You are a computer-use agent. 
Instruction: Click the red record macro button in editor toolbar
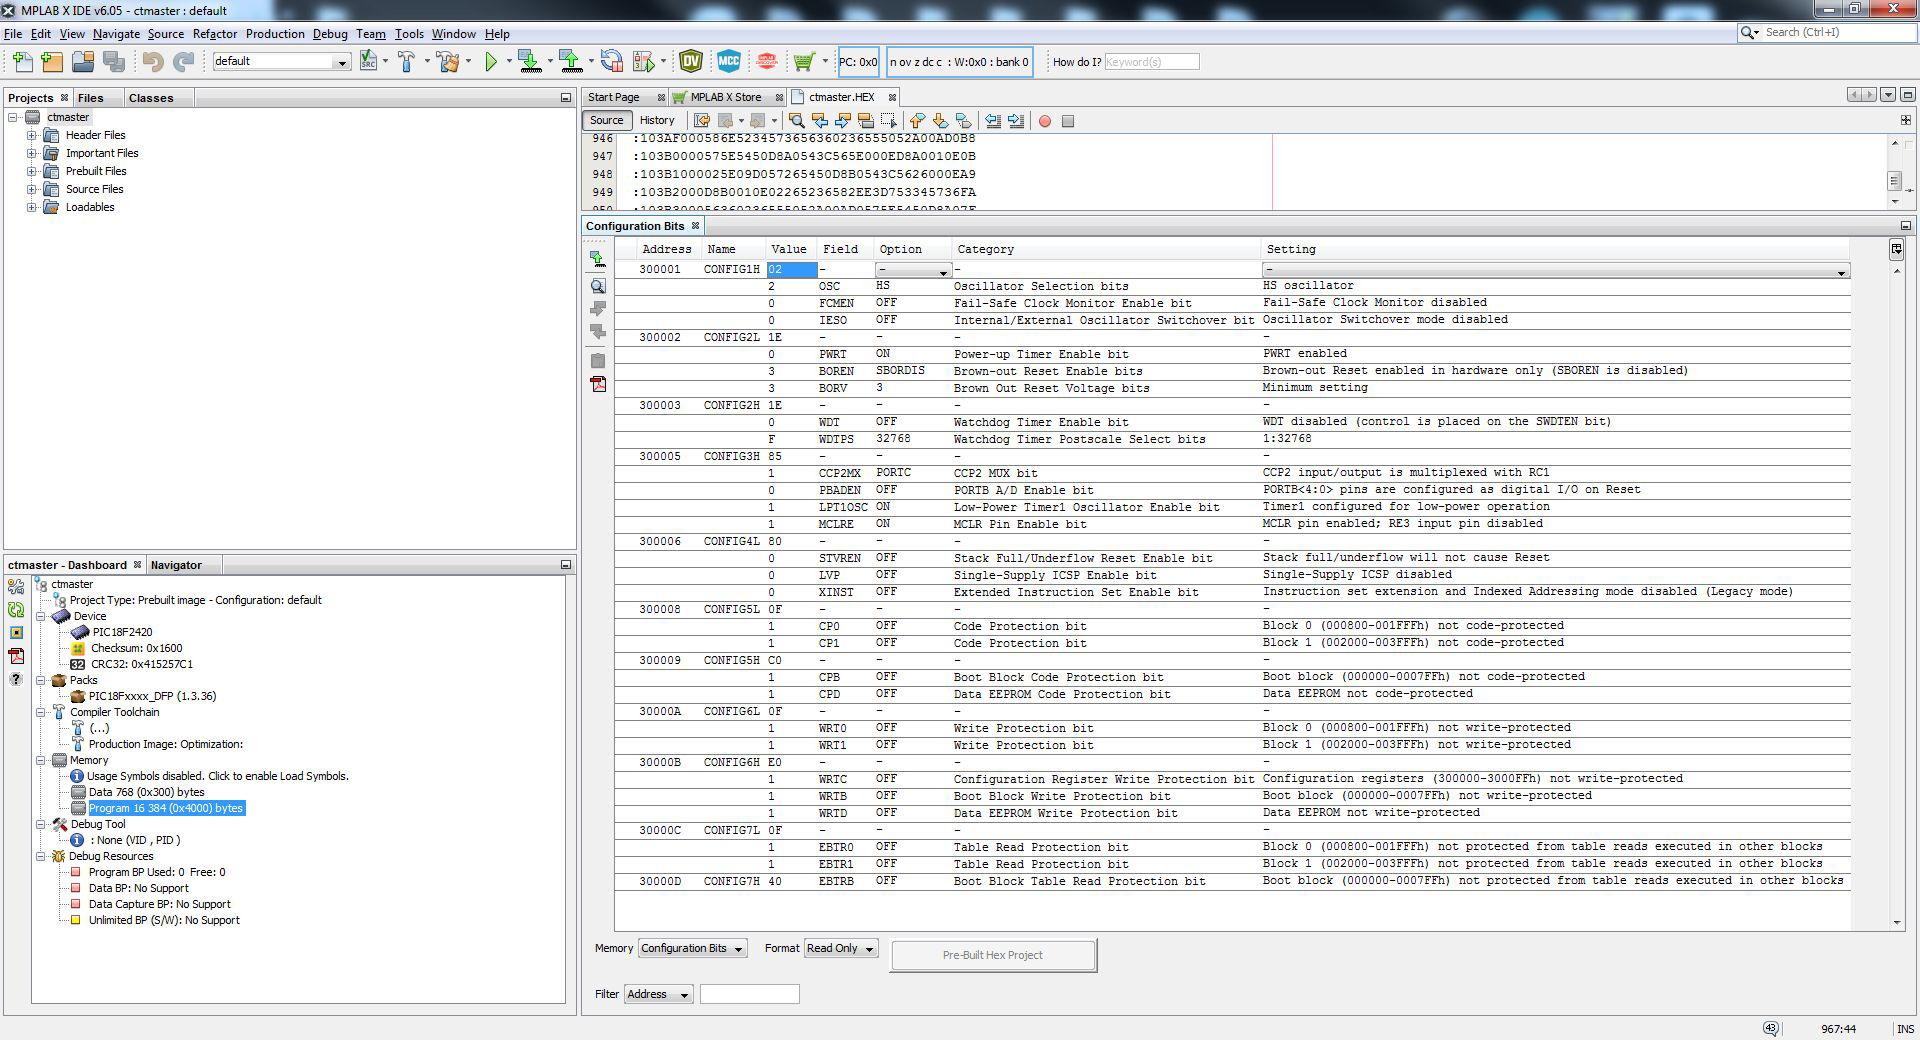1045,121
